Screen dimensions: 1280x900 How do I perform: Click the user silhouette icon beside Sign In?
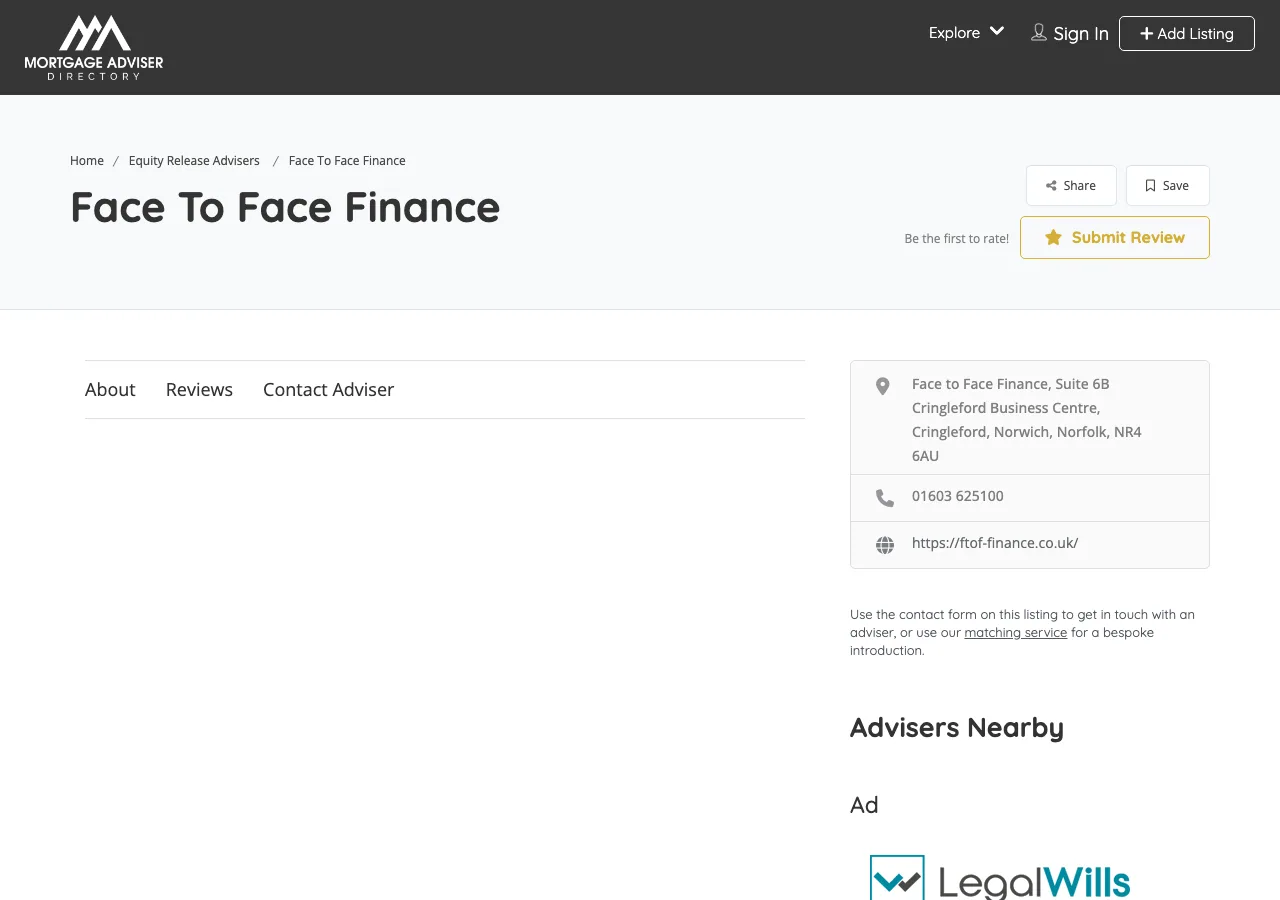[x=1038, y=32]
